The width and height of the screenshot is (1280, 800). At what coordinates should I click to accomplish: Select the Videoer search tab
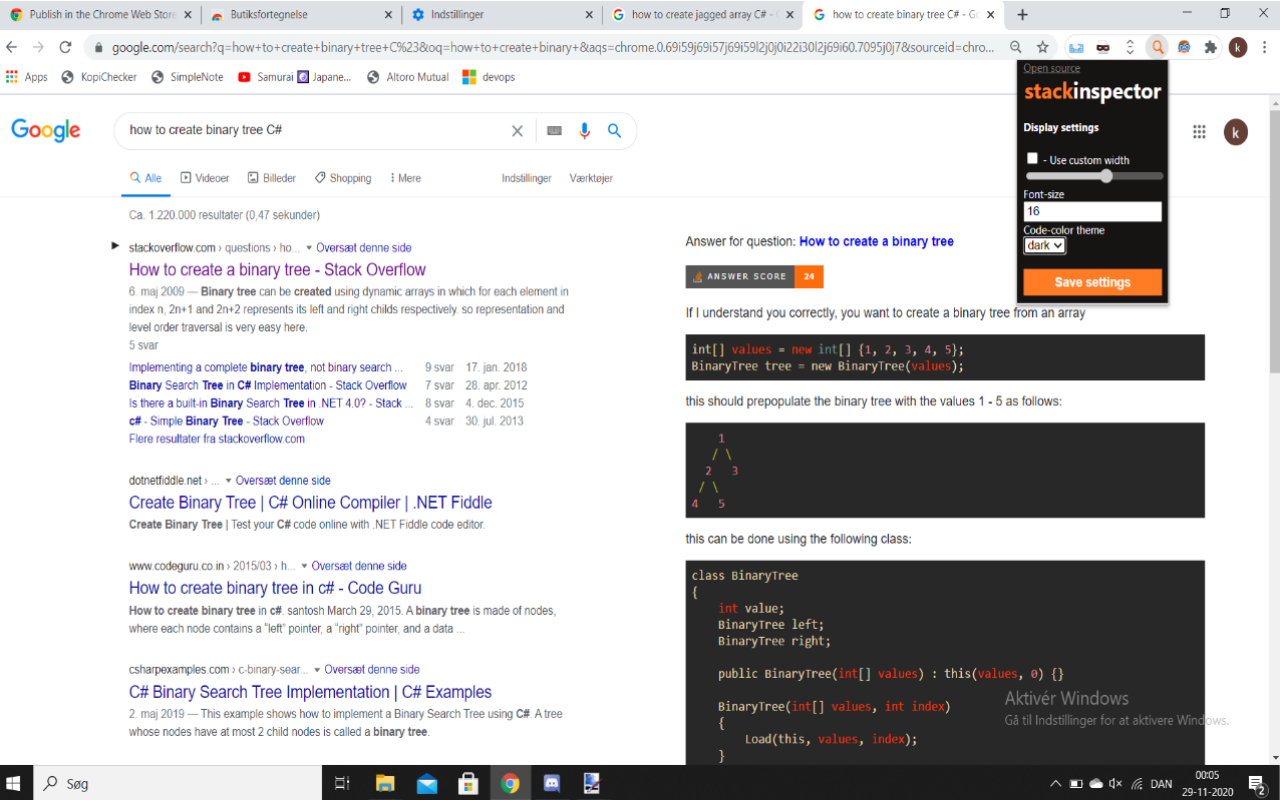coord(205,178)
